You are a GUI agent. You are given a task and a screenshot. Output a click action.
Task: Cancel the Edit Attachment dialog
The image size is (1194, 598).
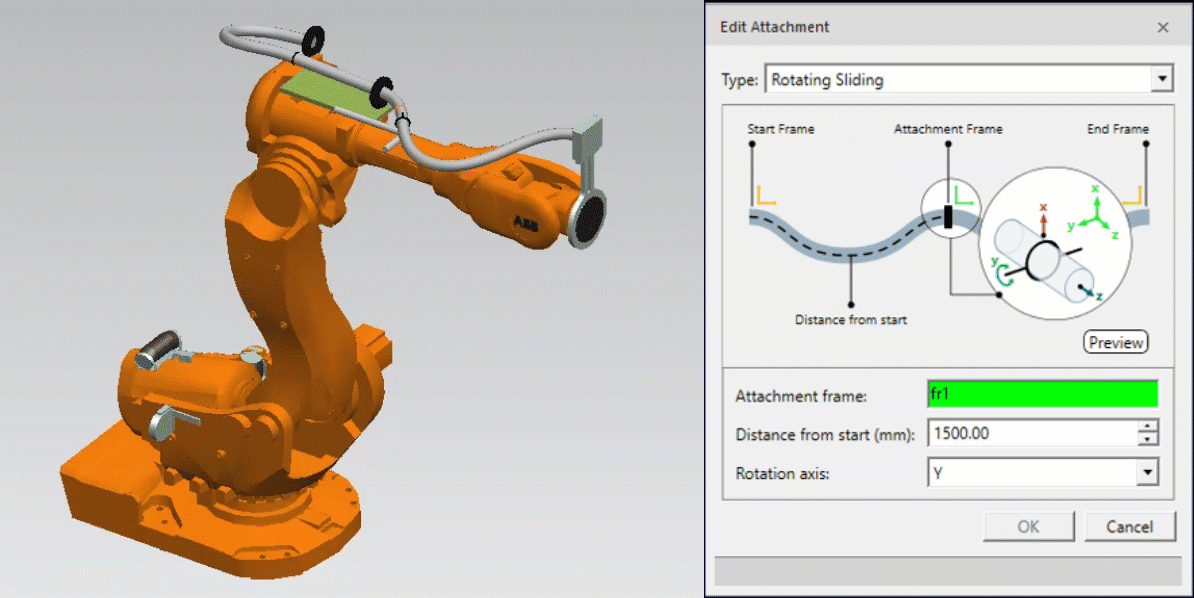tap(1129, 526)
